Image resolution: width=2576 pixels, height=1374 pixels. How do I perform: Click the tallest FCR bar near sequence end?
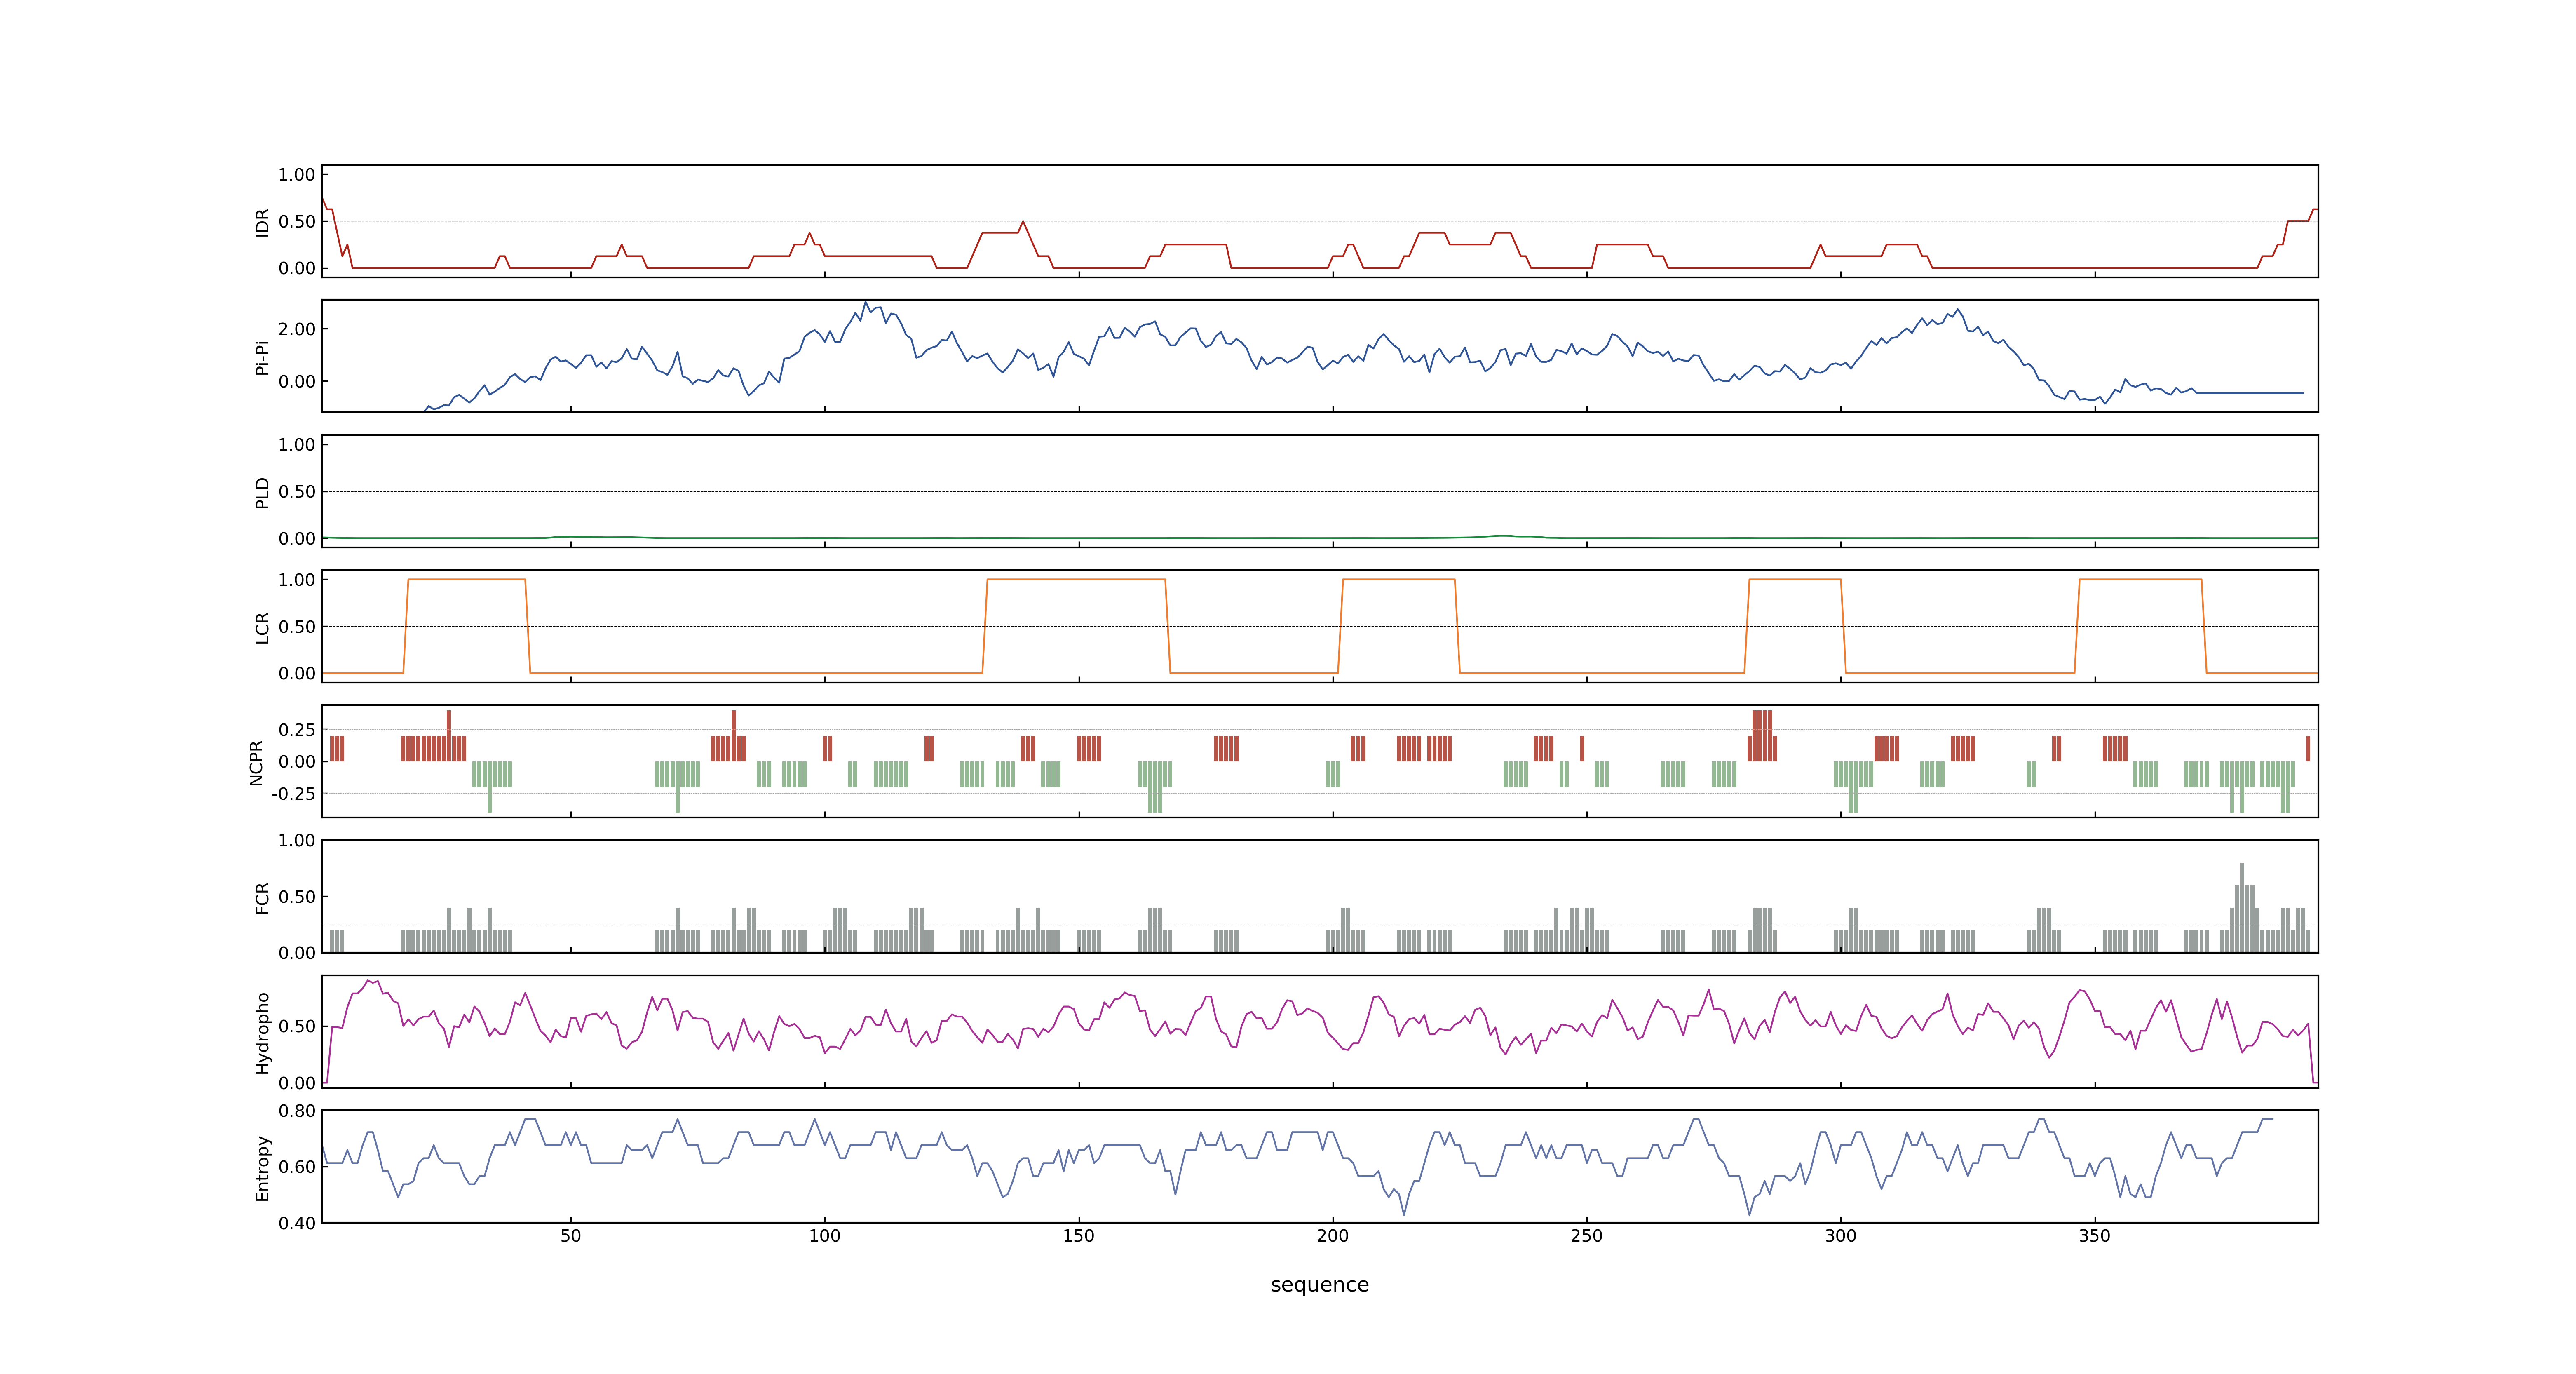pos(2242,907)
